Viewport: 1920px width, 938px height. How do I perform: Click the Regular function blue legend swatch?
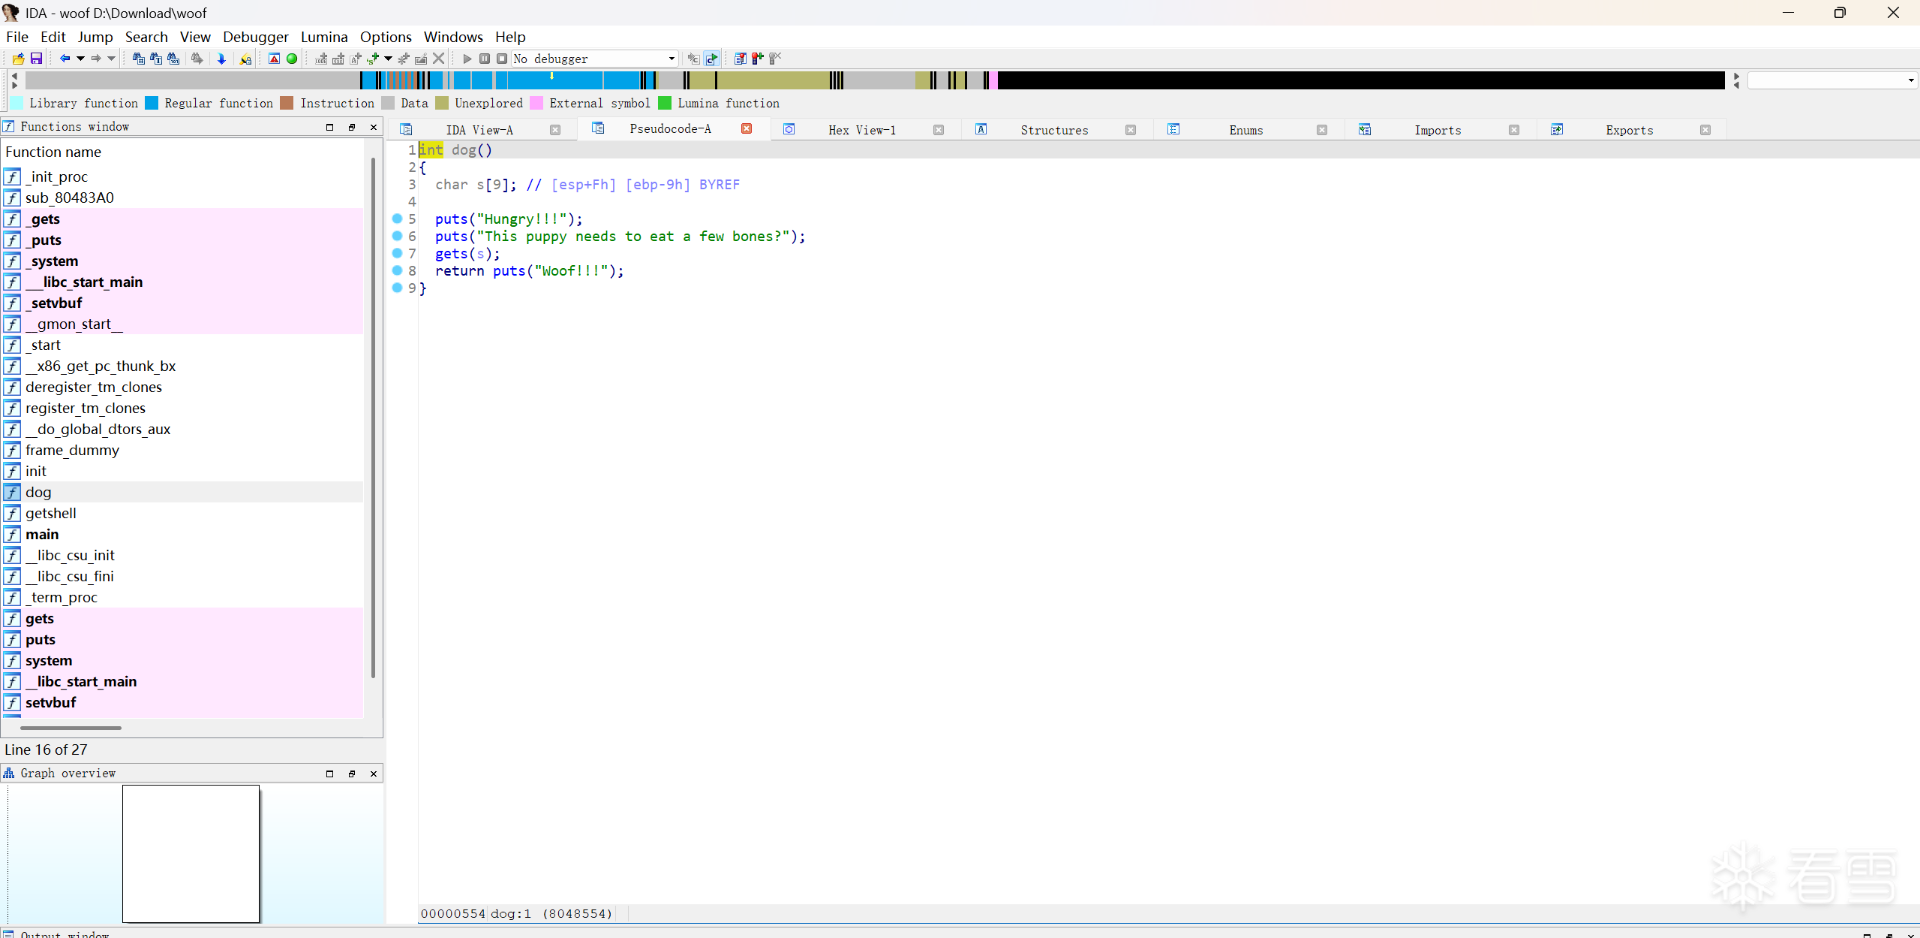[x=152, y=103]
